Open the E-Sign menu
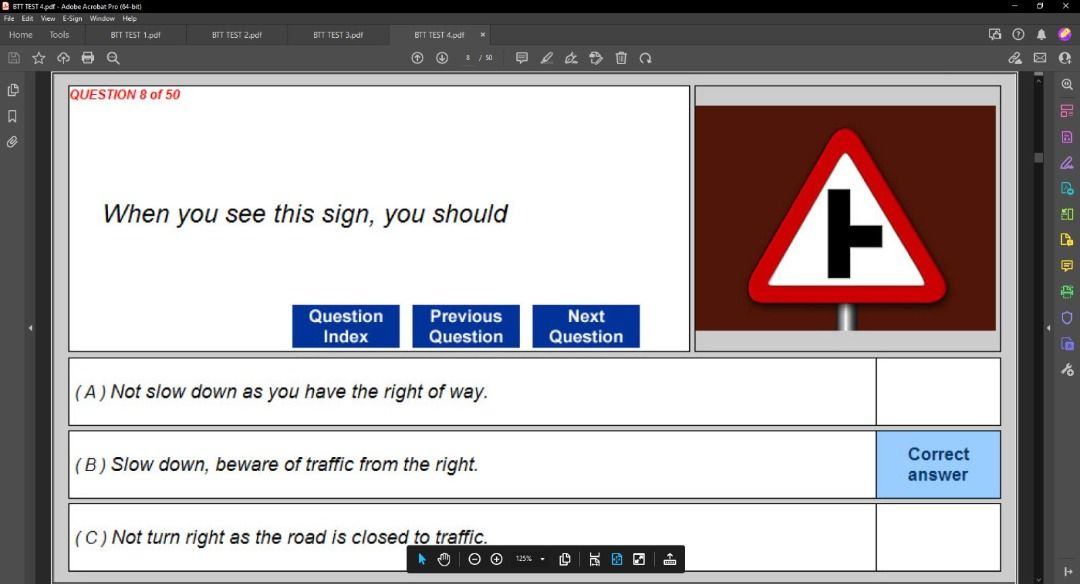The image size is (1080, 584). [x=70, y=17]
